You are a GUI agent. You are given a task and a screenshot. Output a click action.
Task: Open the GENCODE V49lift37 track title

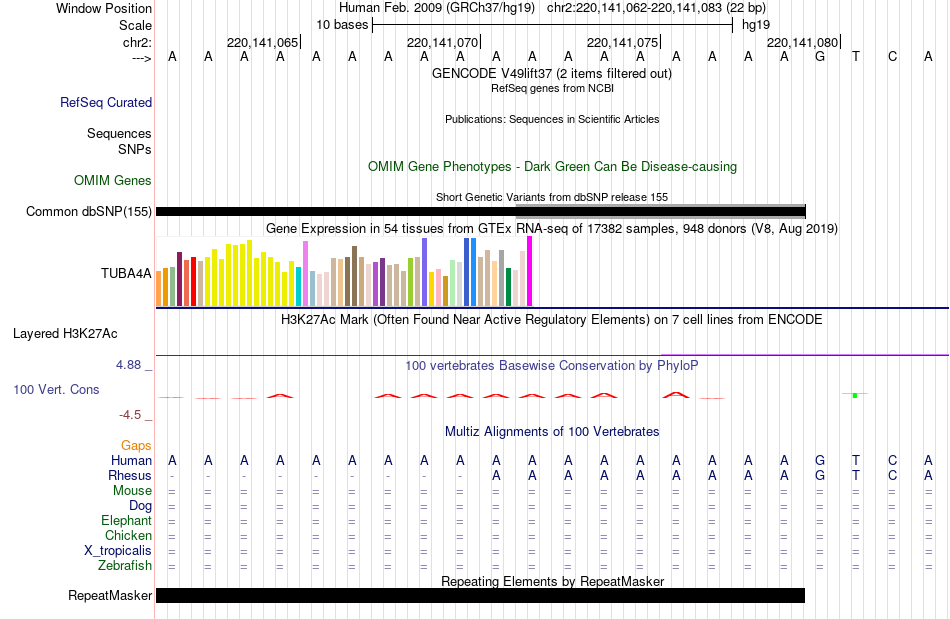click(x=552, y=74)
